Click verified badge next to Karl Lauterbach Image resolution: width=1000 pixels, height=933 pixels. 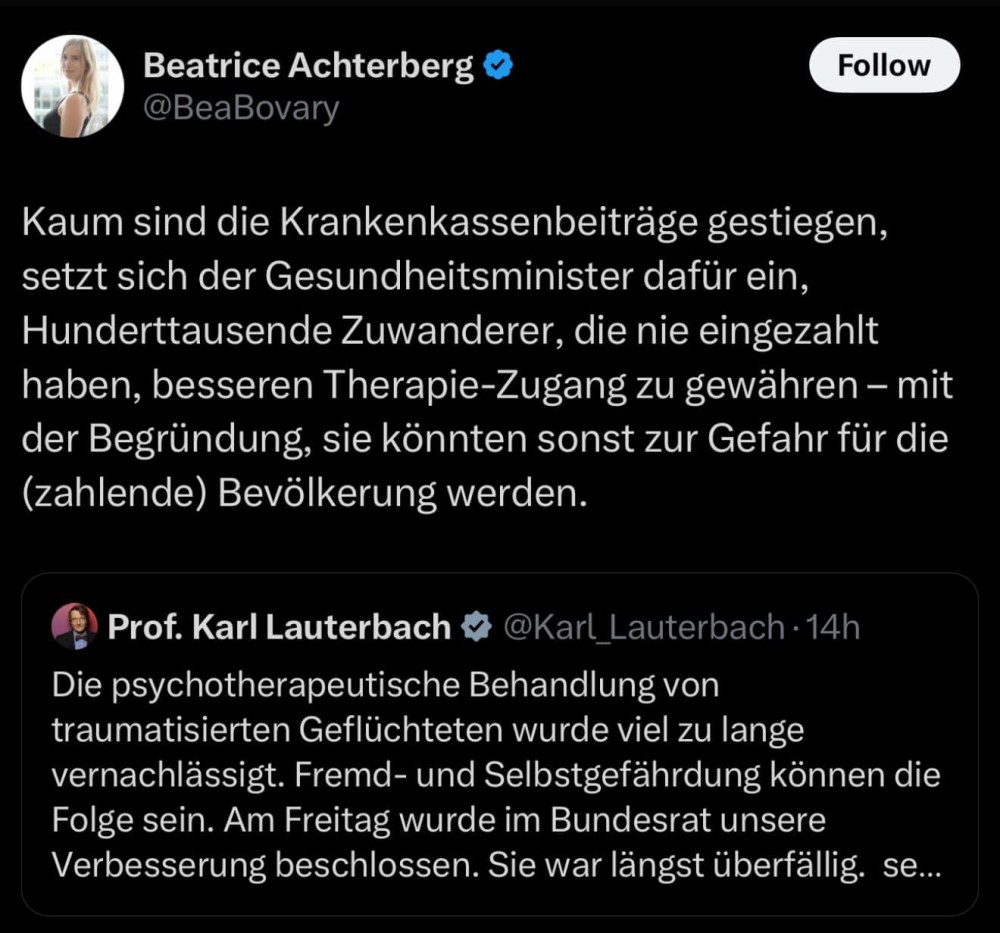[x=476, y=627]
